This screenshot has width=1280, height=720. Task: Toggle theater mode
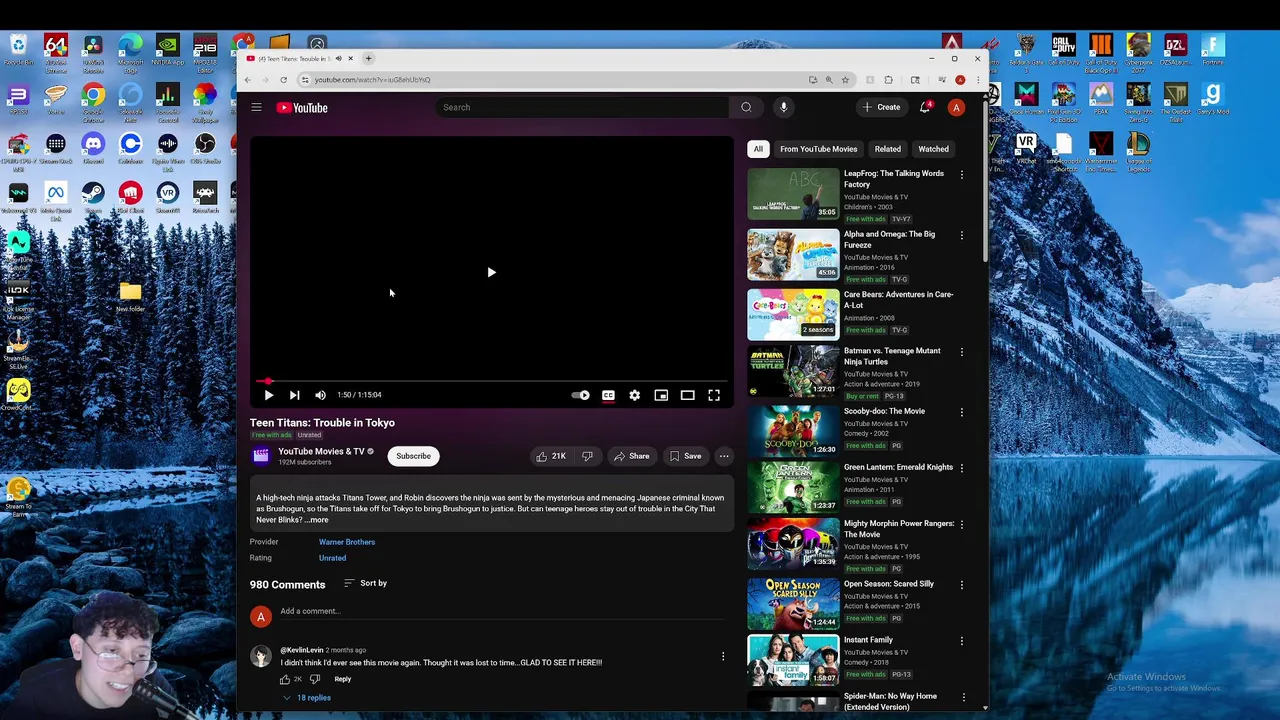point(687,395)
